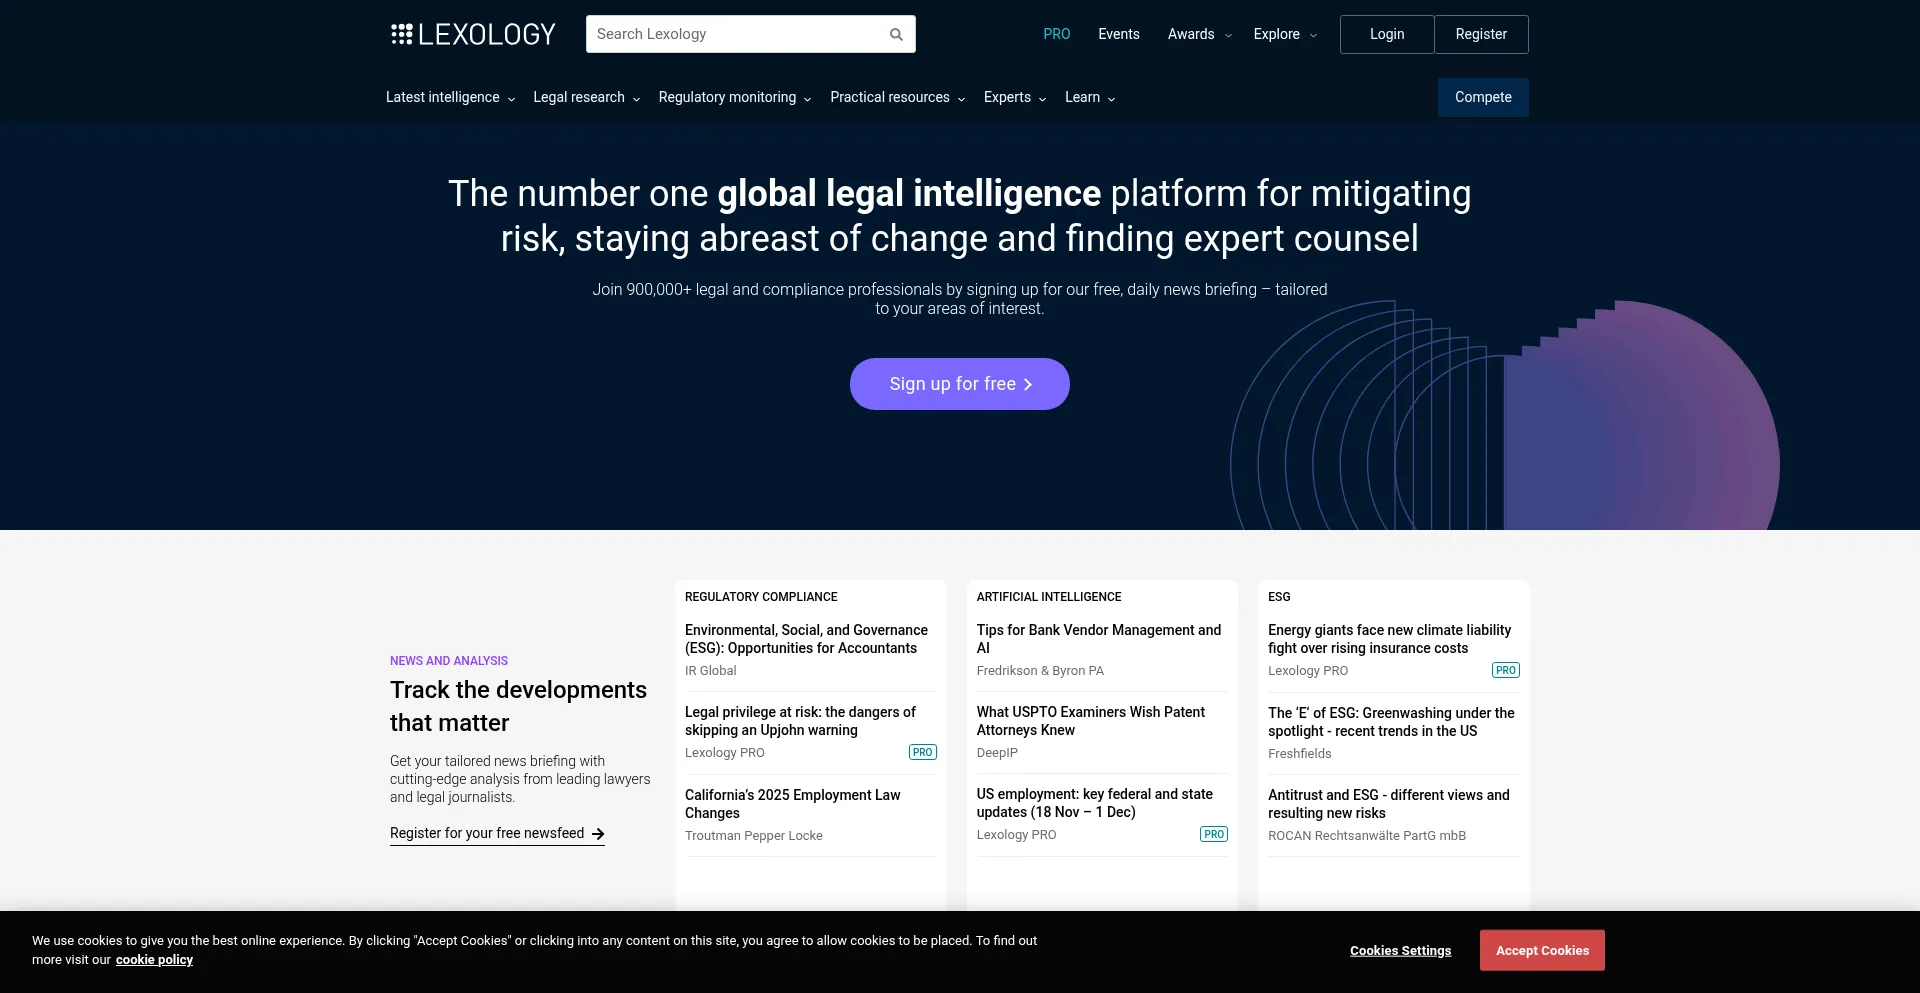1920x993 pixels.
Task: Expand the Latest intelligence menu
Action: click(x=450, y=98)
